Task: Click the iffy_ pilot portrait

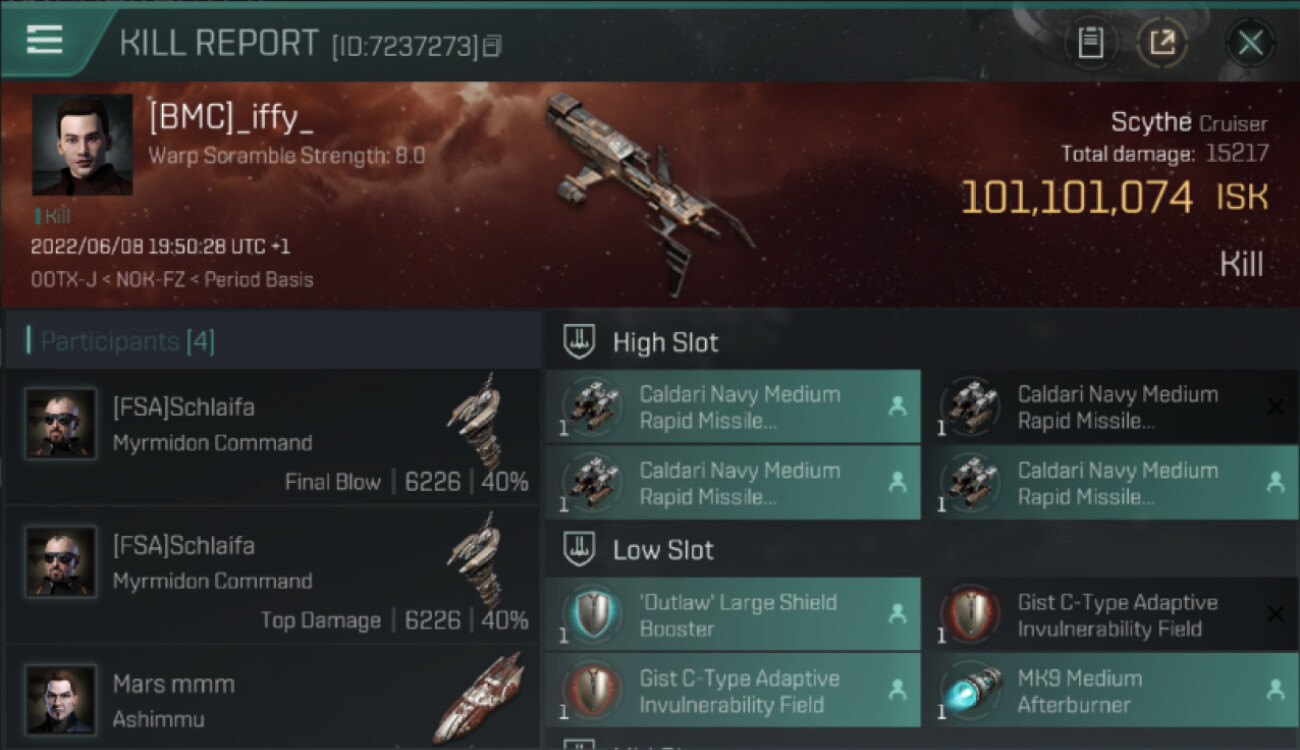Action: click(x=82, y=145)
